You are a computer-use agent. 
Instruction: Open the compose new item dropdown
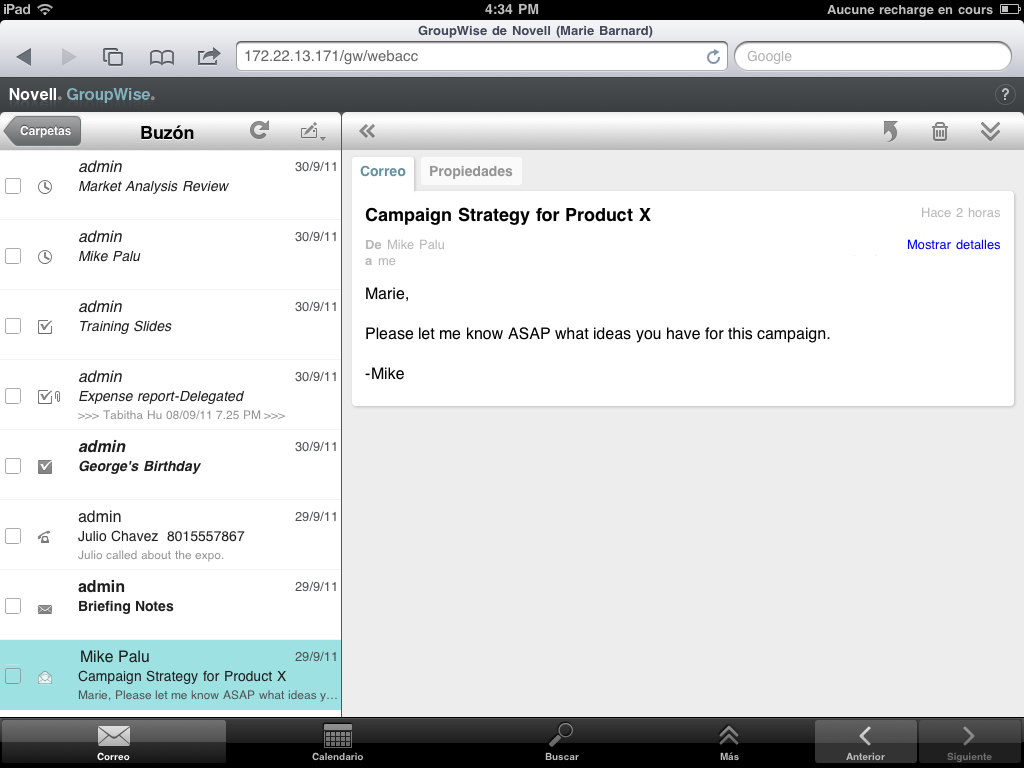click(312, 132)
